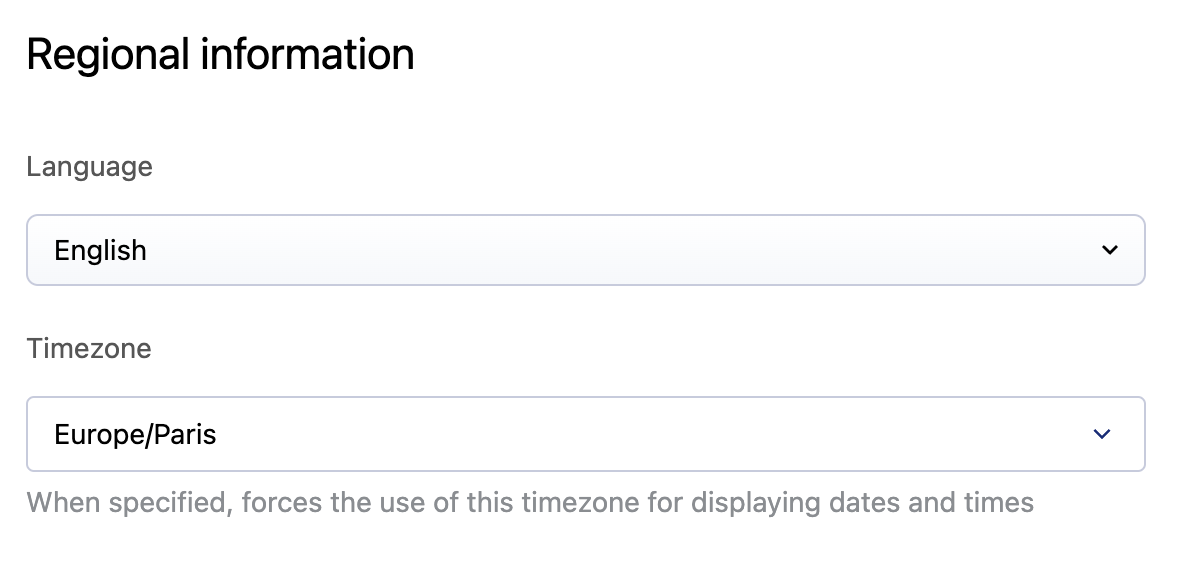Viewport: 1194px width, 562px height.
Task: Click the word "Regional" in the heading
Action: coord(107,54)
